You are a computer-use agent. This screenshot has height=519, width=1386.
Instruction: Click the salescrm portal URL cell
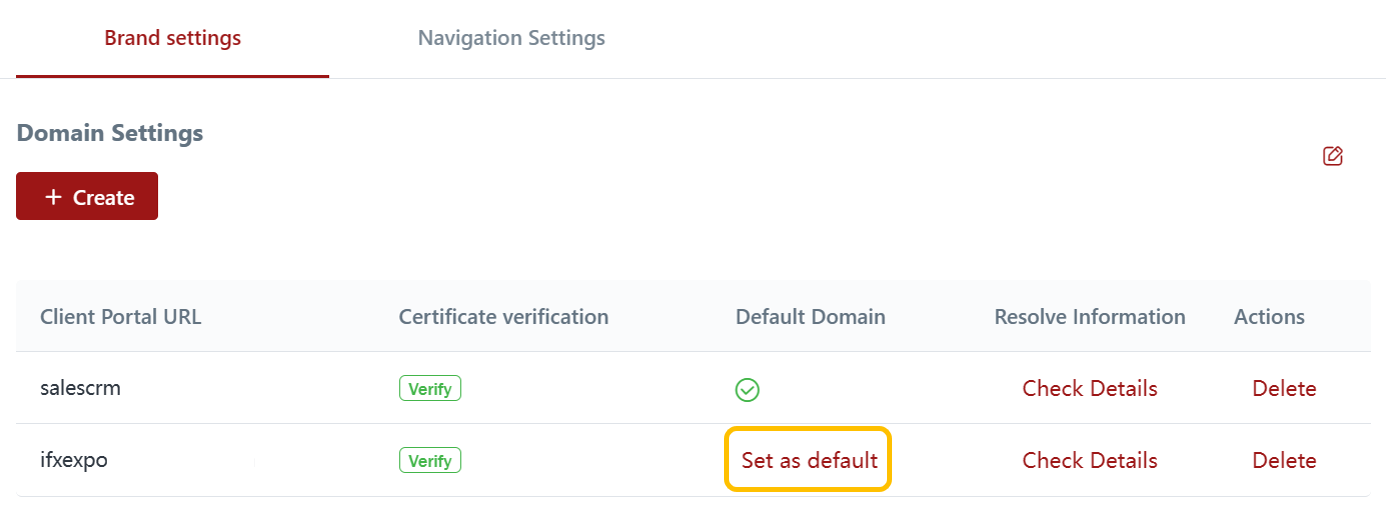pyautogui.click(x=81, y=388)
